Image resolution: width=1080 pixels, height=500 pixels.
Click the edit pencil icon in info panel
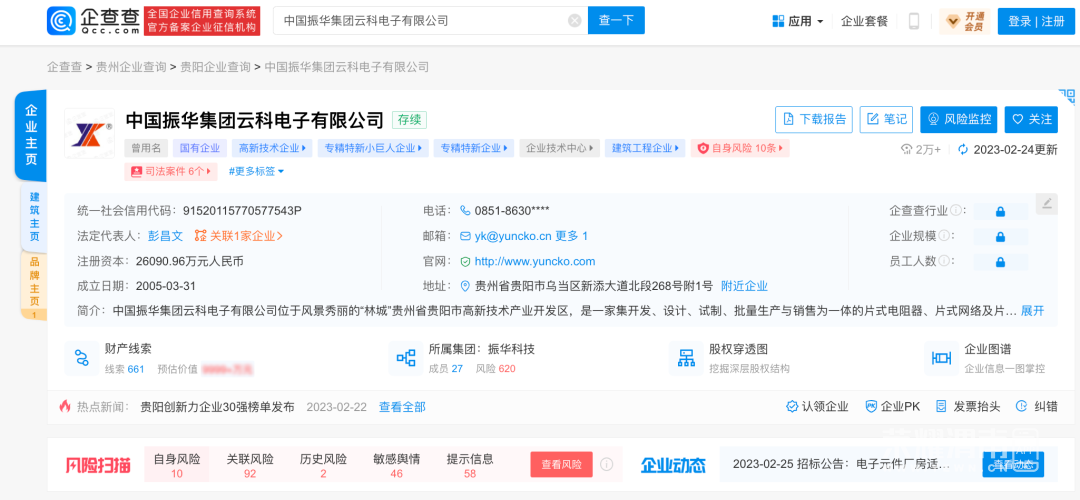tap(1046, 203)
